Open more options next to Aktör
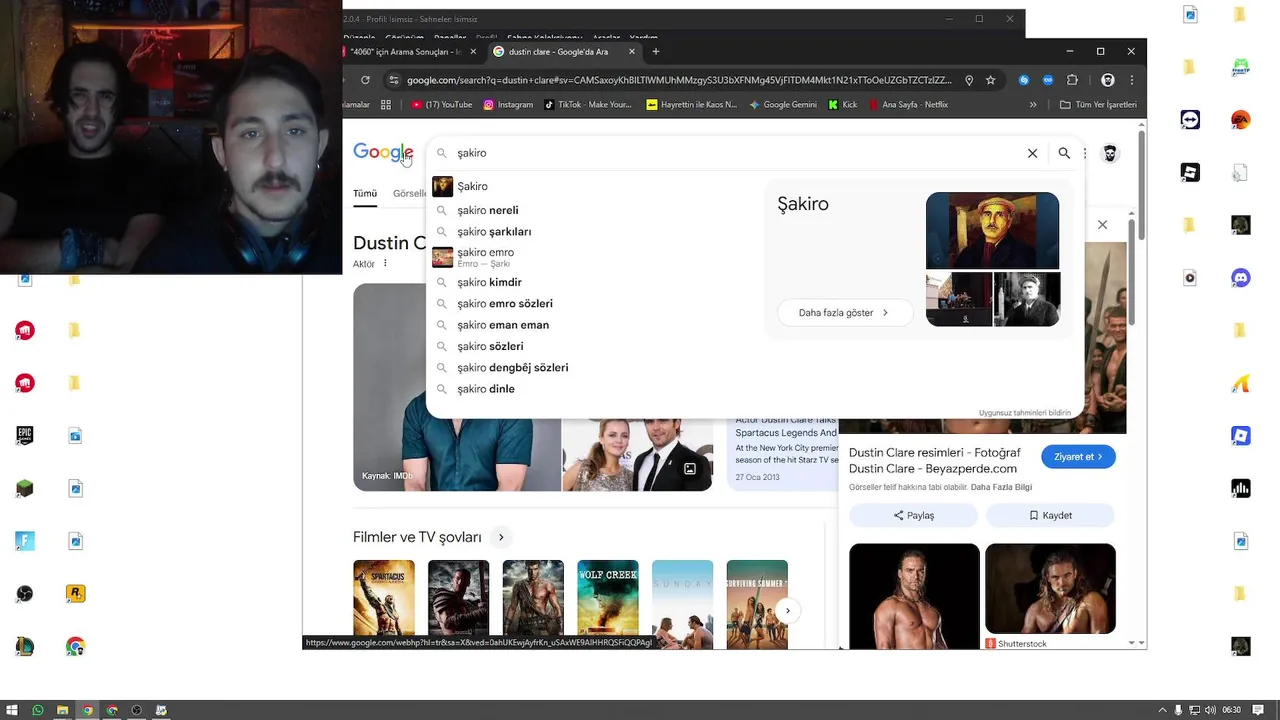The height and width of the screenshot is (720, 1280). coord(385,264)
